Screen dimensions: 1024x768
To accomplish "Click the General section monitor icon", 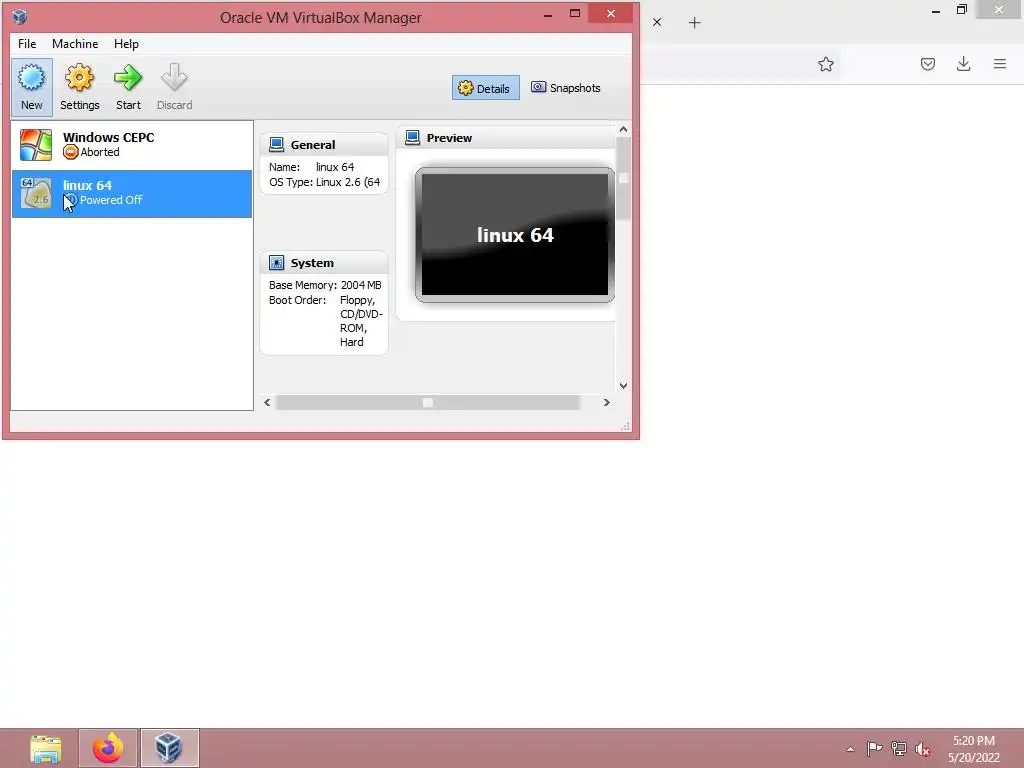I will (277, 144).
